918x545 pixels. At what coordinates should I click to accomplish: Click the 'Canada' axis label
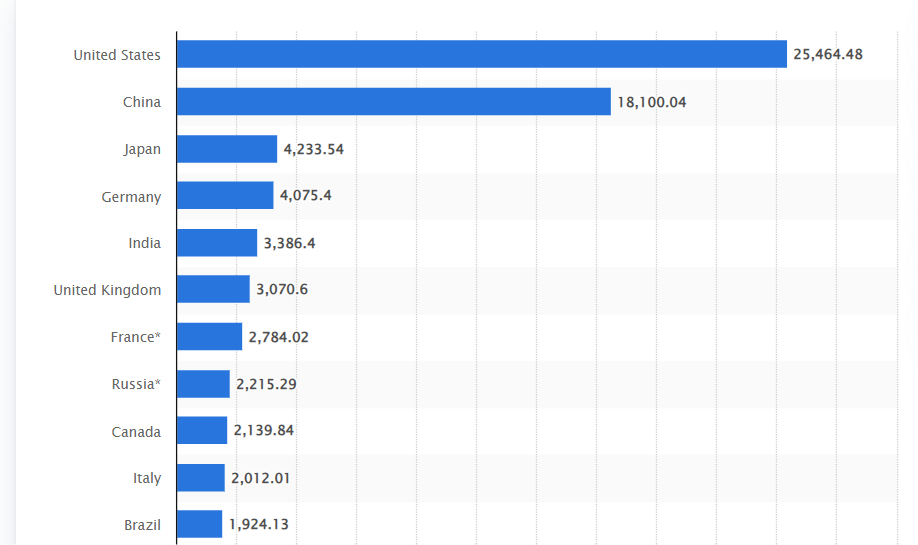click(136, 432)
